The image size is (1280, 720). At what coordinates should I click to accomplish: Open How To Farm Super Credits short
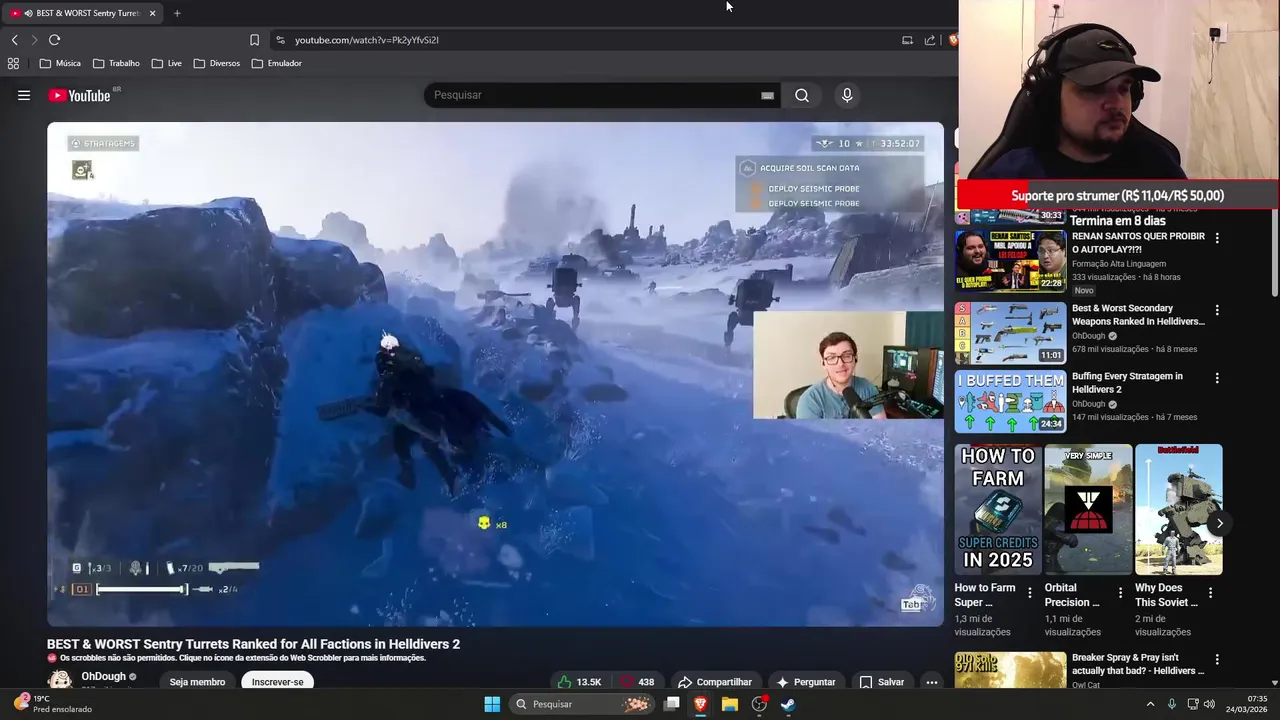(998, 510)
